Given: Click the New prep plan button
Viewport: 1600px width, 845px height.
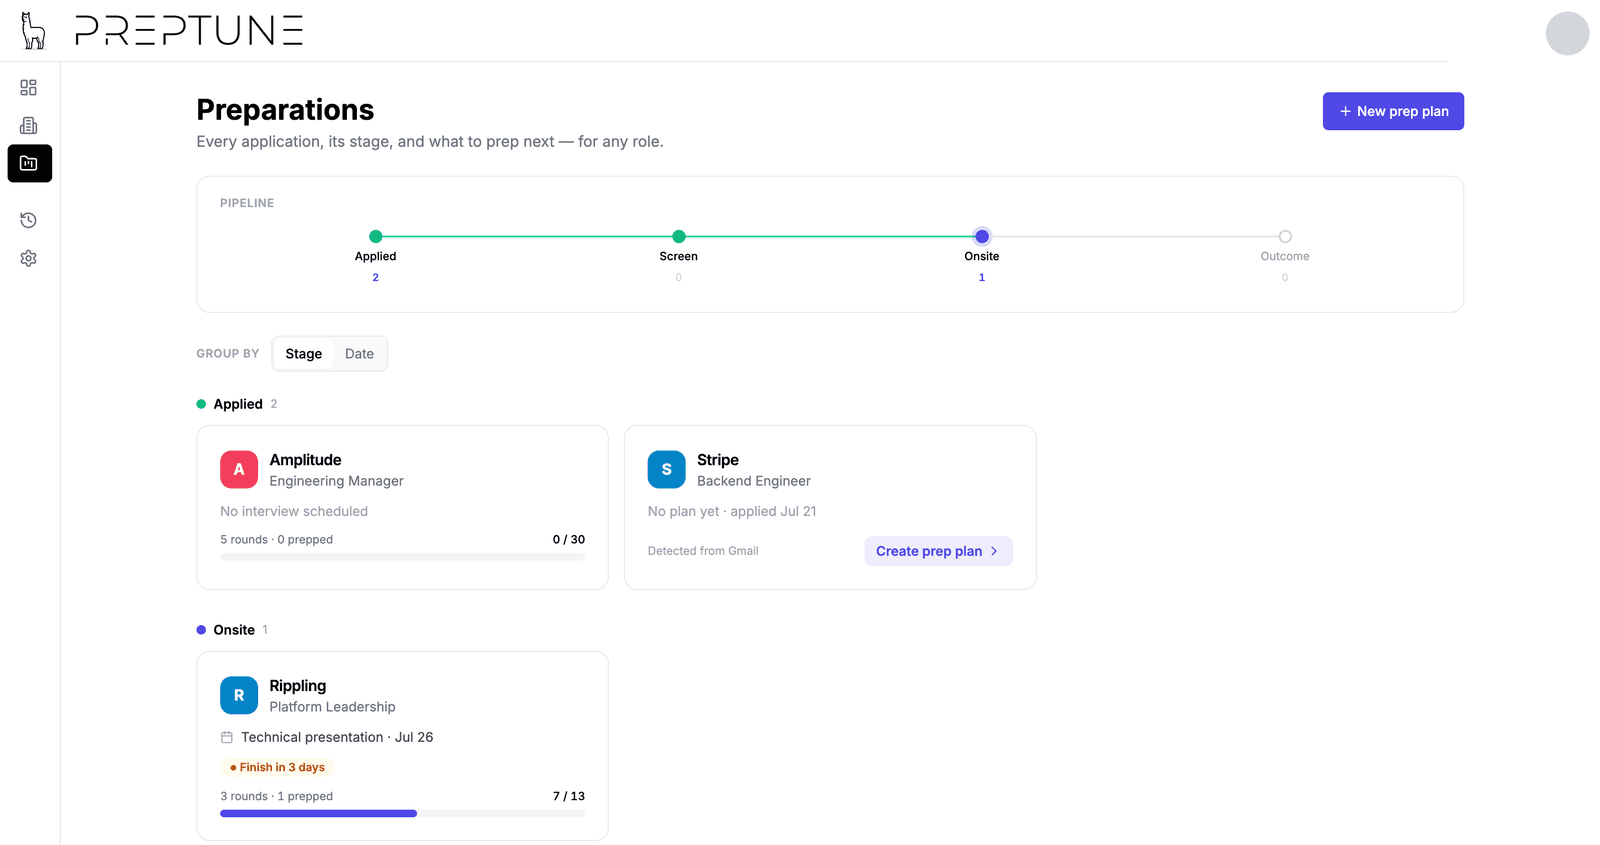Looking at the screenshot, I should tap(1393, 111).
